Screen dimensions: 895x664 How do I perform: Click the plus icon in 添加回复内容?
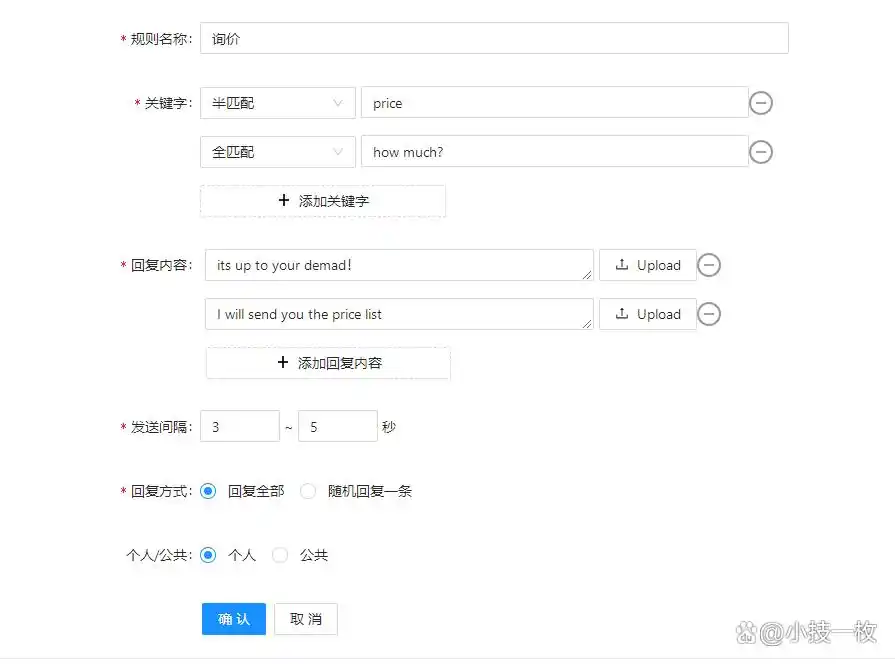pyautogui.click(x=283, y=363)
